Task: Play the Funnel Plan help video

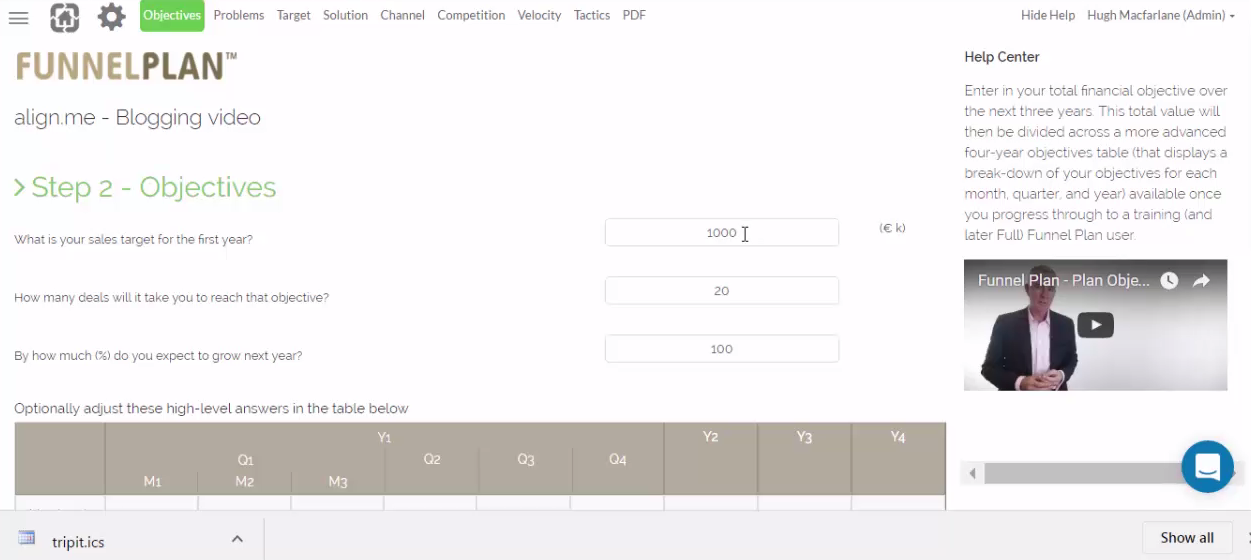Action: coord(1095,325)
